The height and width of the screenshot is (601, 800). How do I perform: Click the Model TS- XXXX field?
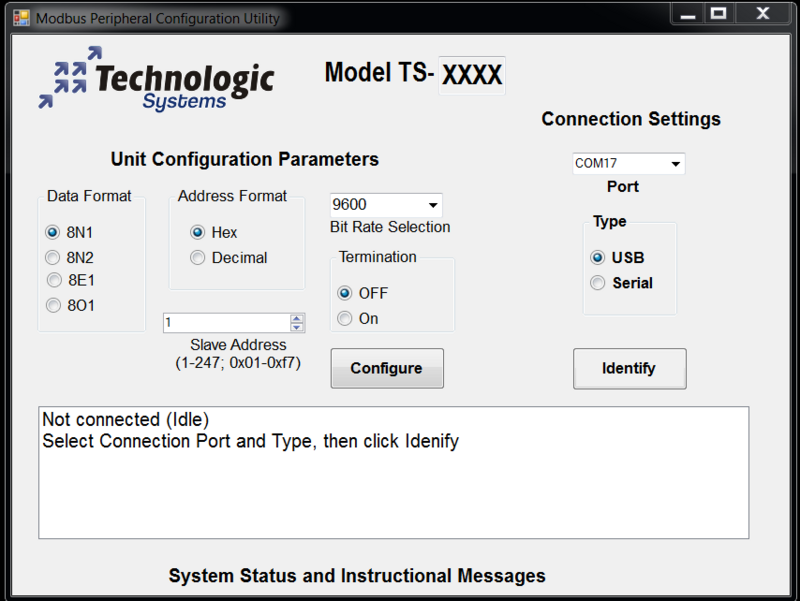click(x=472, y=76)
